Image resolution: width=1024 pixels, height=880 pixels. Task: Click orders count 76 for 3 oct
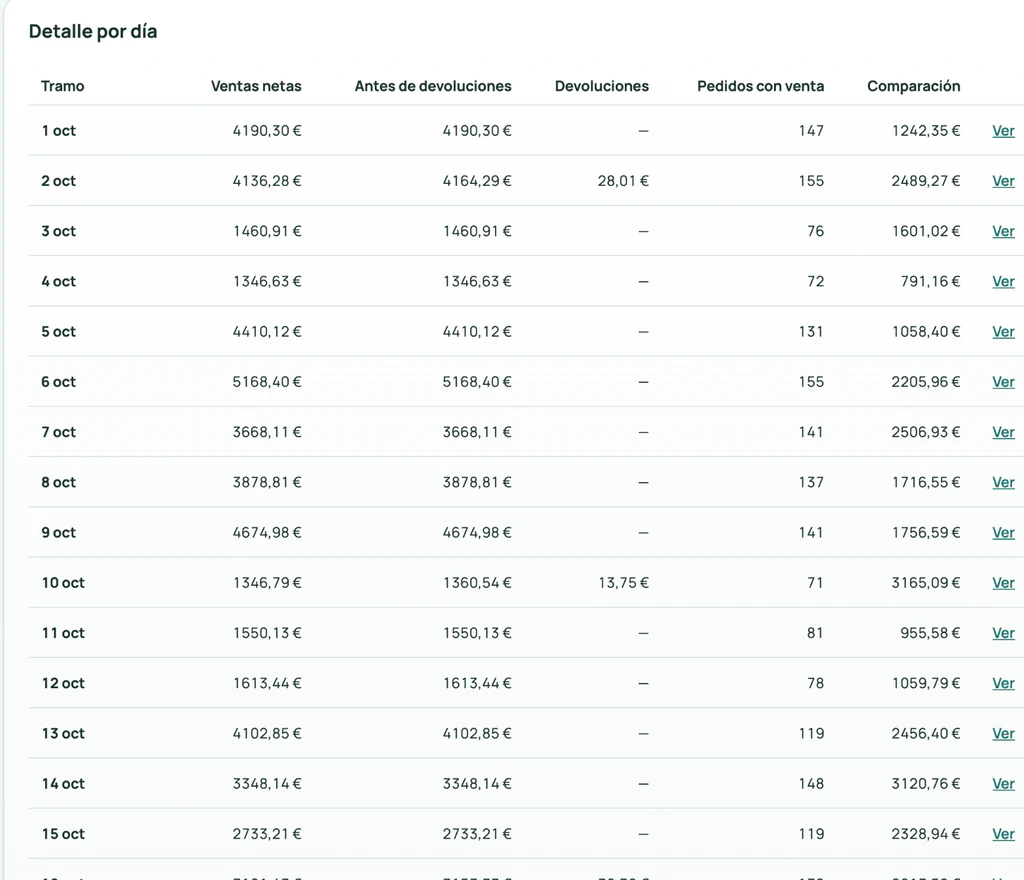[816, 231]
